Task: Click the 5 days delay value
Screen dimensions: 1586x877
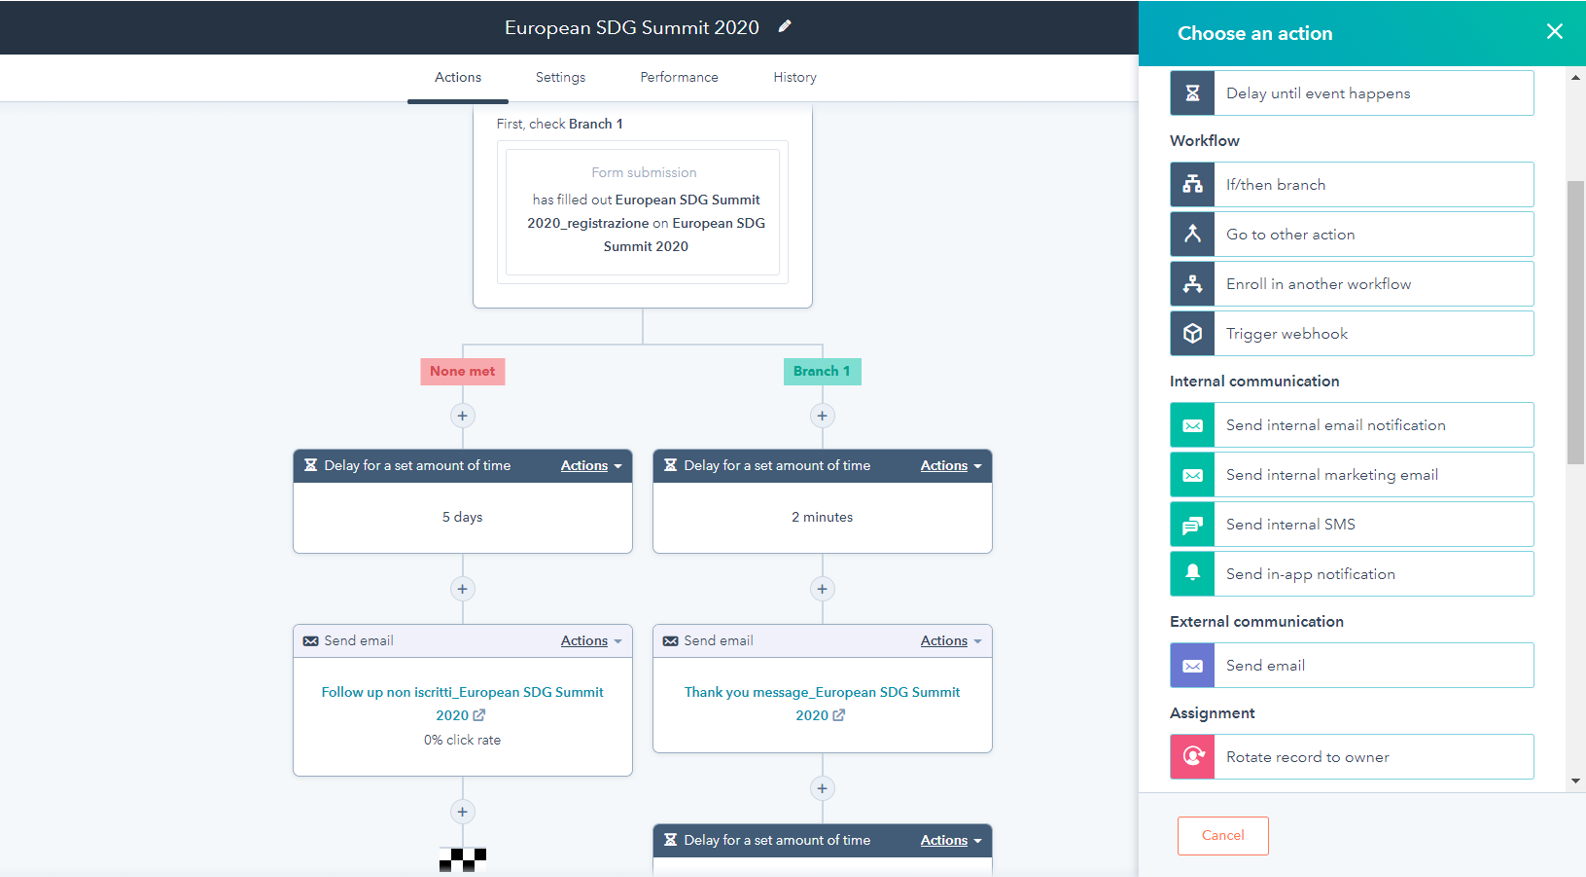Action: click(462, 517)
